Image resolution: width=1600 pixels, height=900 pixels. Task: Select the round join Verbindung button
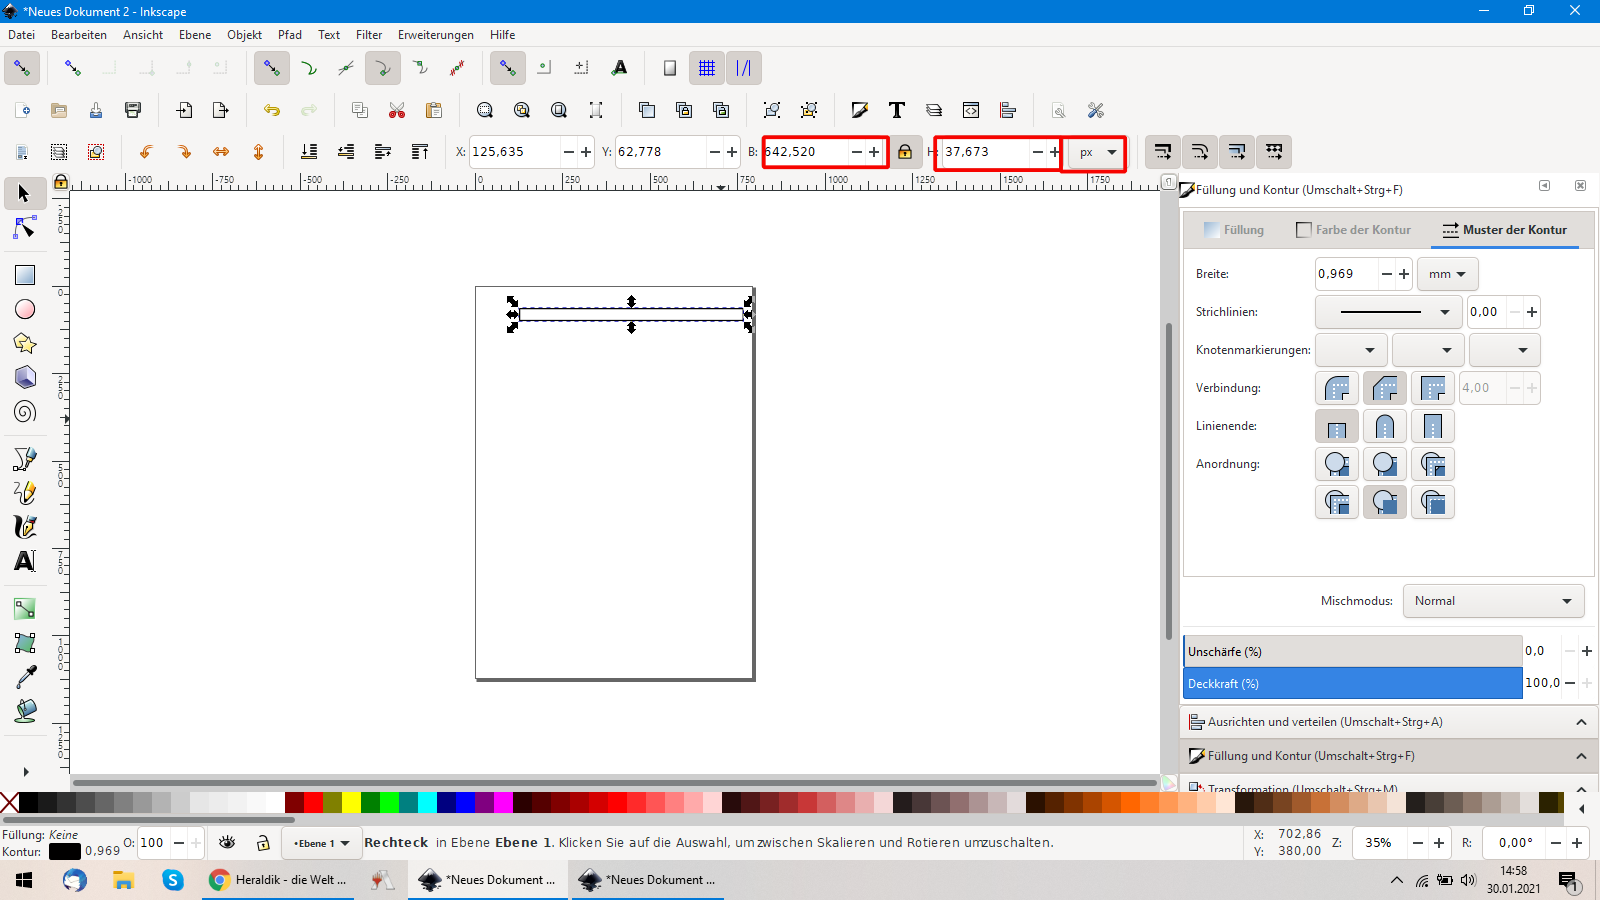[x=1337, y=388]
